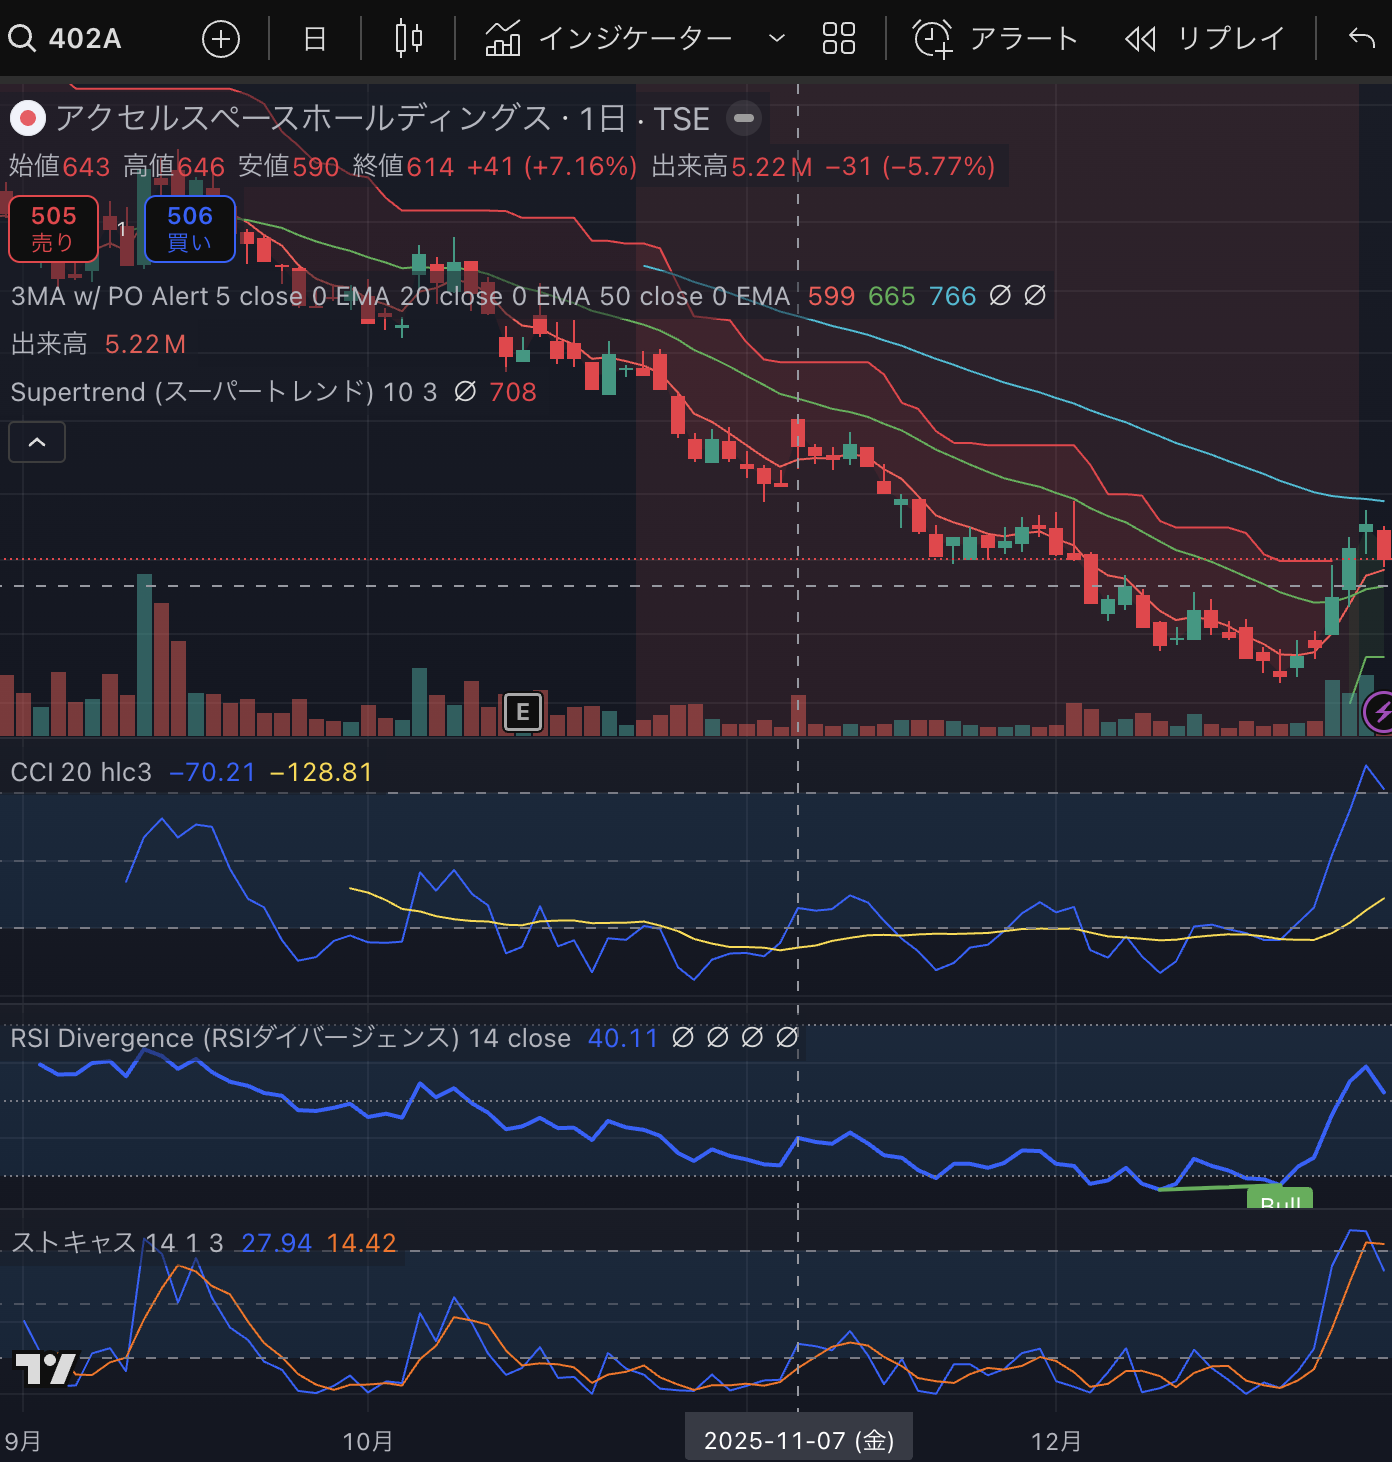The width and height of the screenshot is (1392, 1462).
Task: Open symbol search for 402A
Action: [67, 39]
